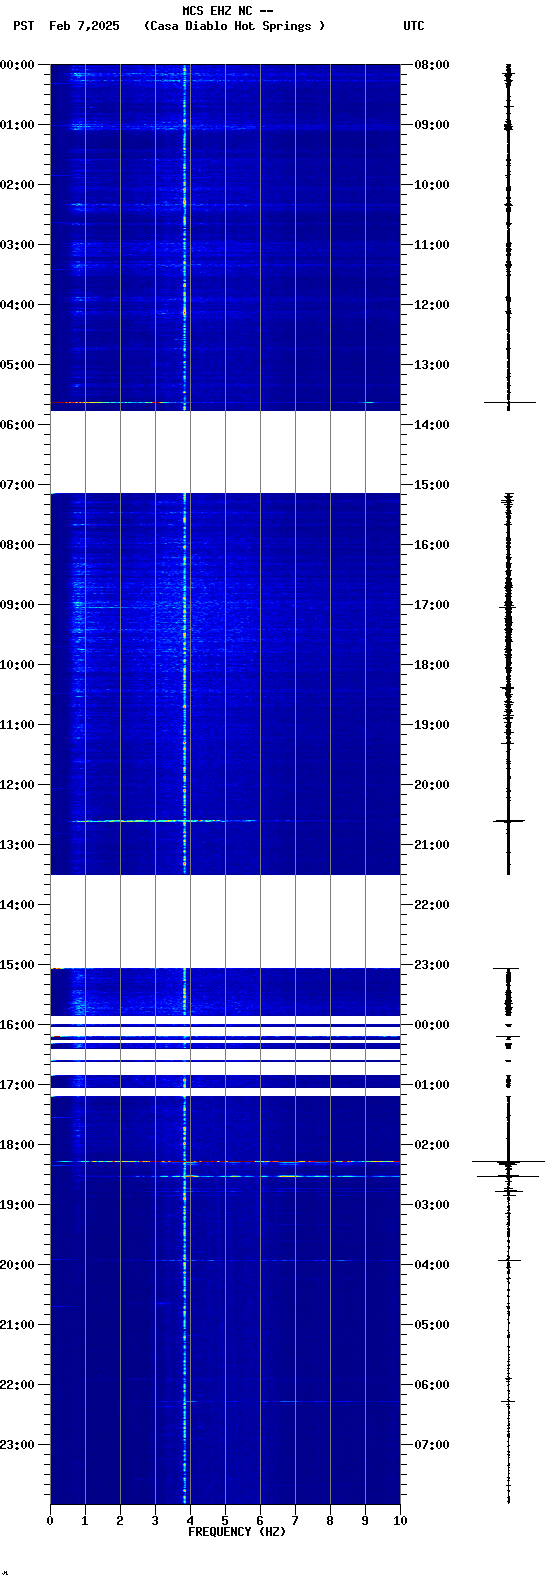552x1584 pixels.
Task: Click the 12:00 PST time label
Action: [x=18, y=785]
